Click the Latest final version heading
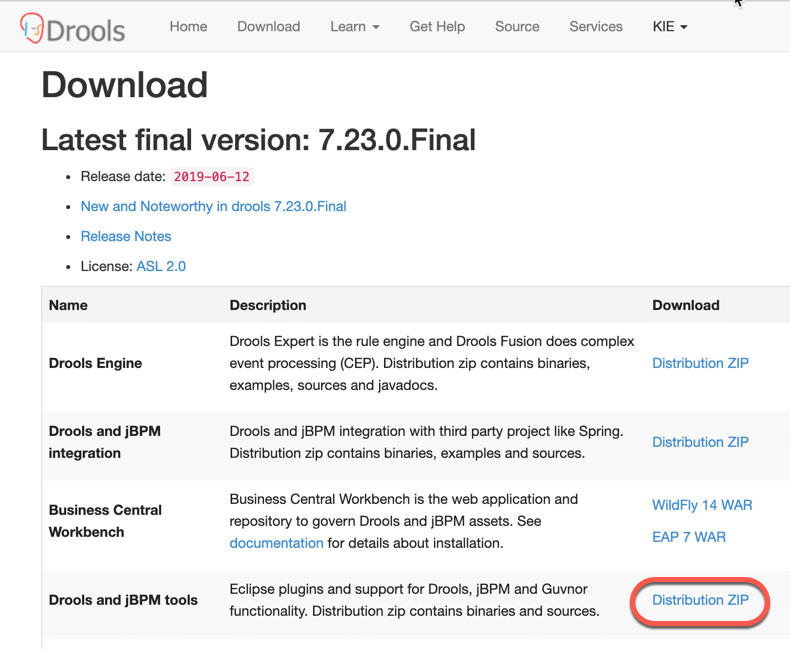The image size is (790, 649). click(258, 140)
